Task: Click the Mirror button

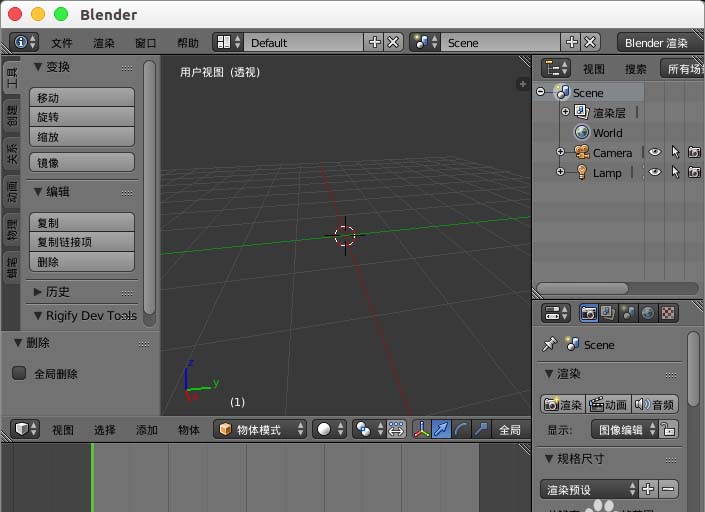Action: pos(82,162)
